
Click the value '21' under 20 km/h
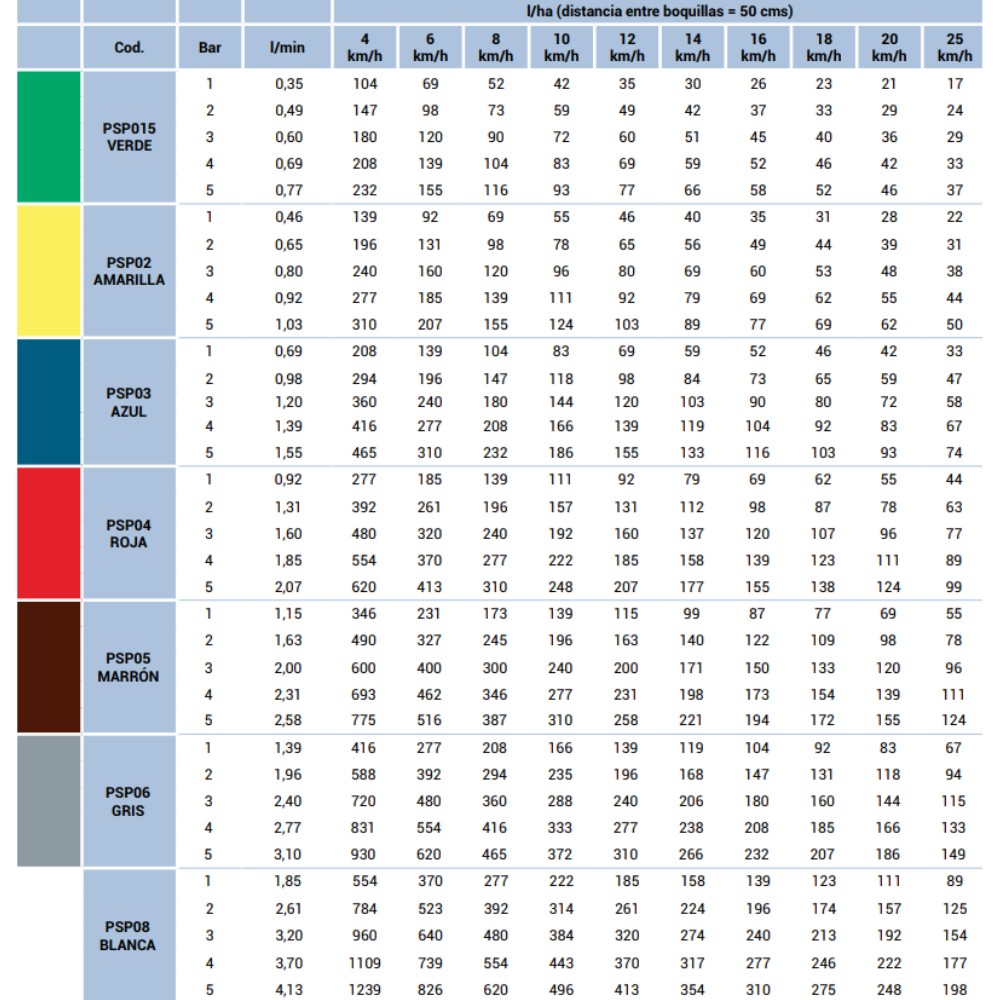(x=889, y=84)
